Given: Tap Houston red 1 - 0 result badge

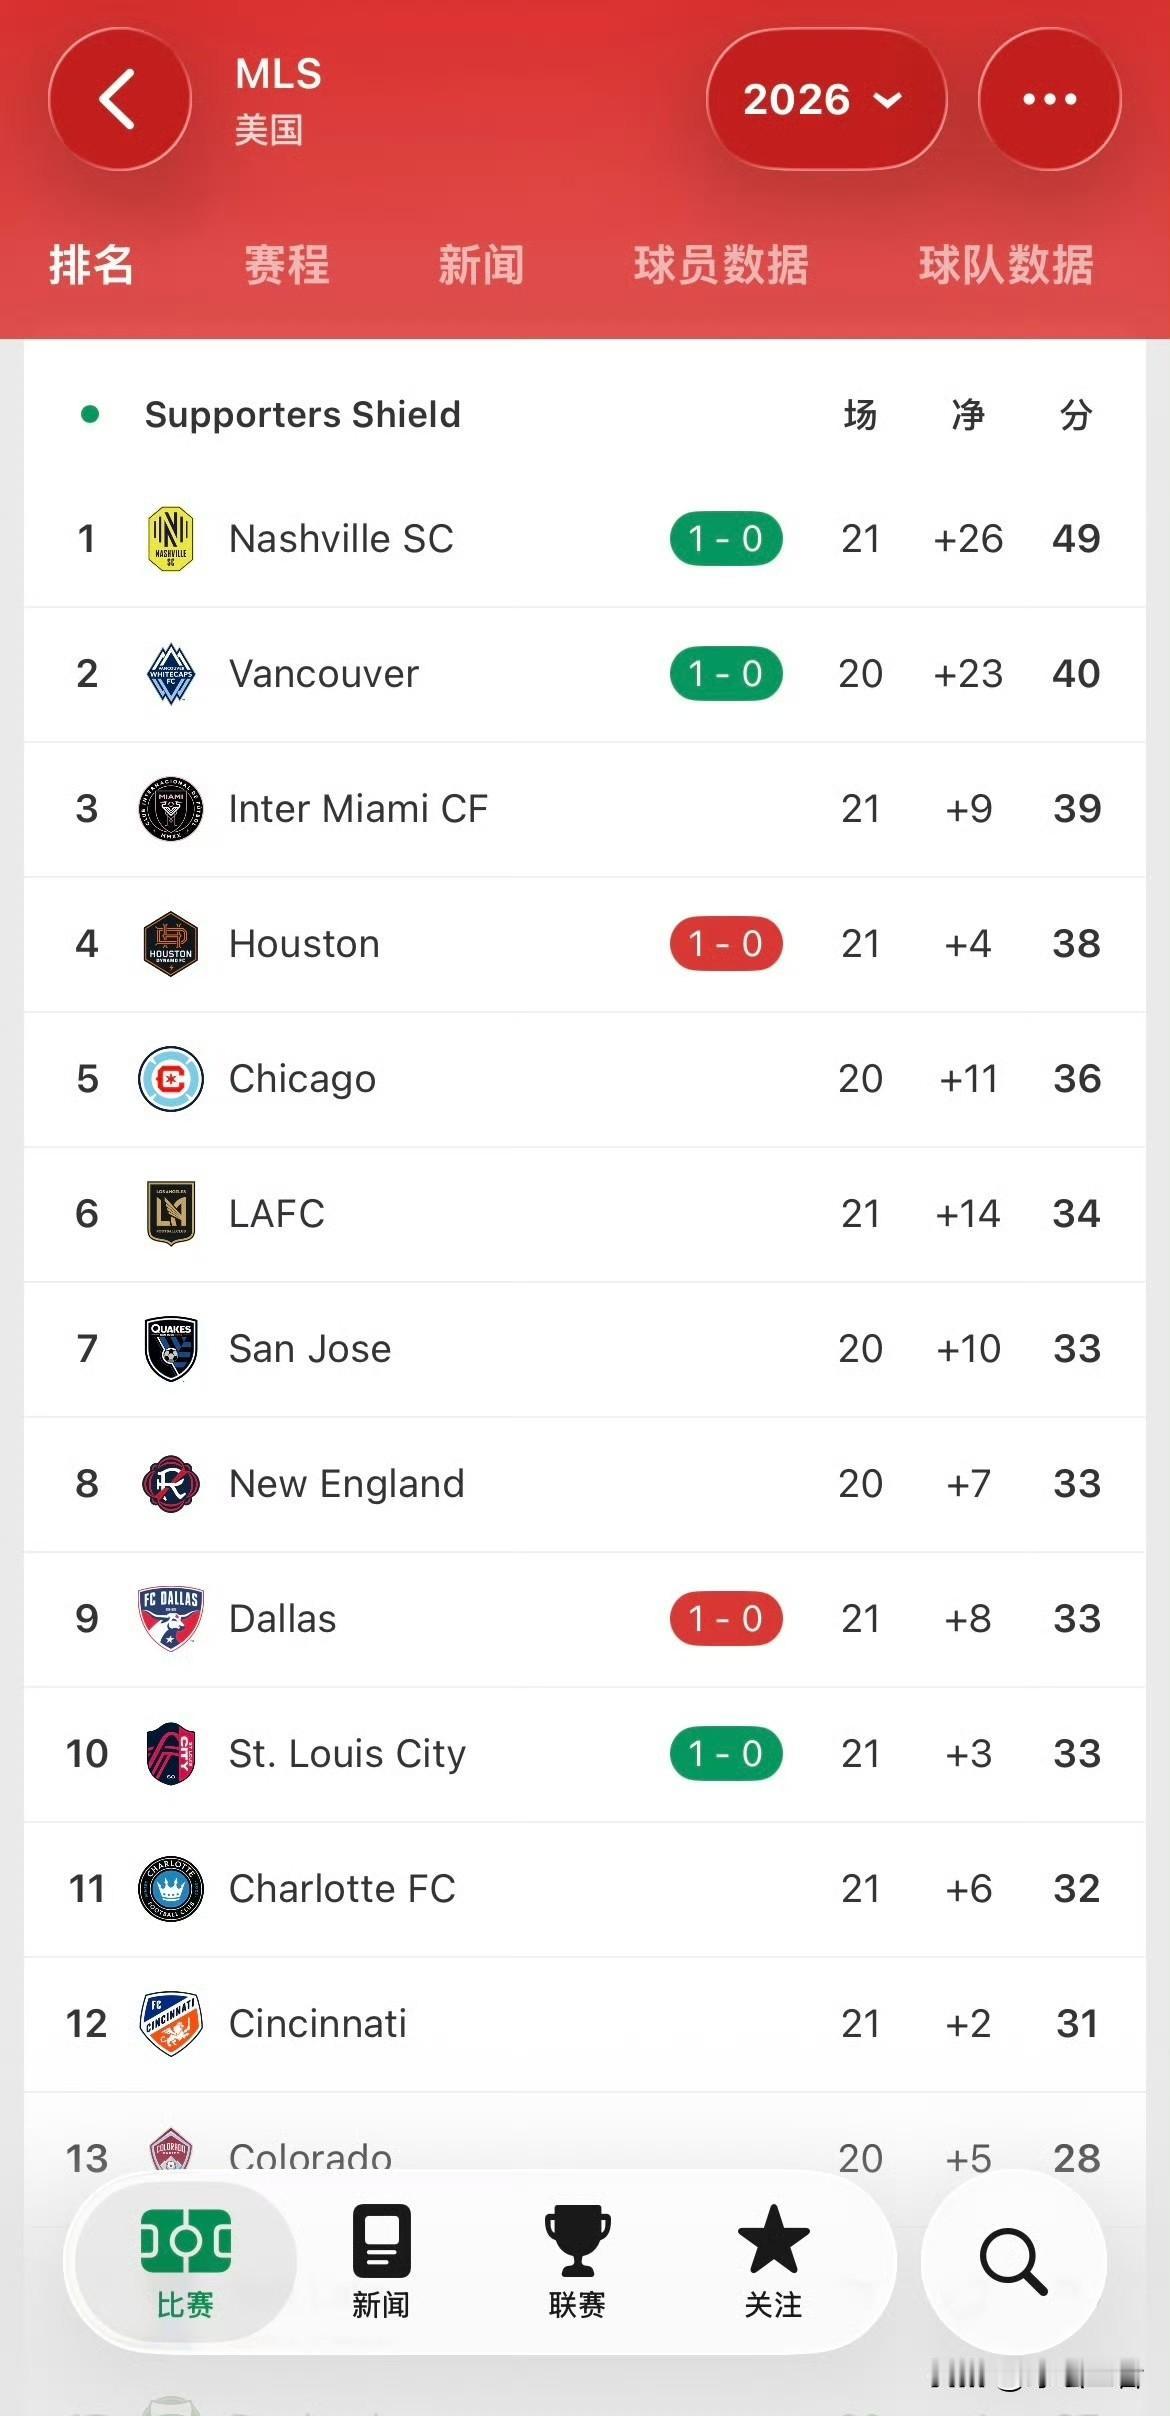Looking at the screenshot, I should pos(726,944).
